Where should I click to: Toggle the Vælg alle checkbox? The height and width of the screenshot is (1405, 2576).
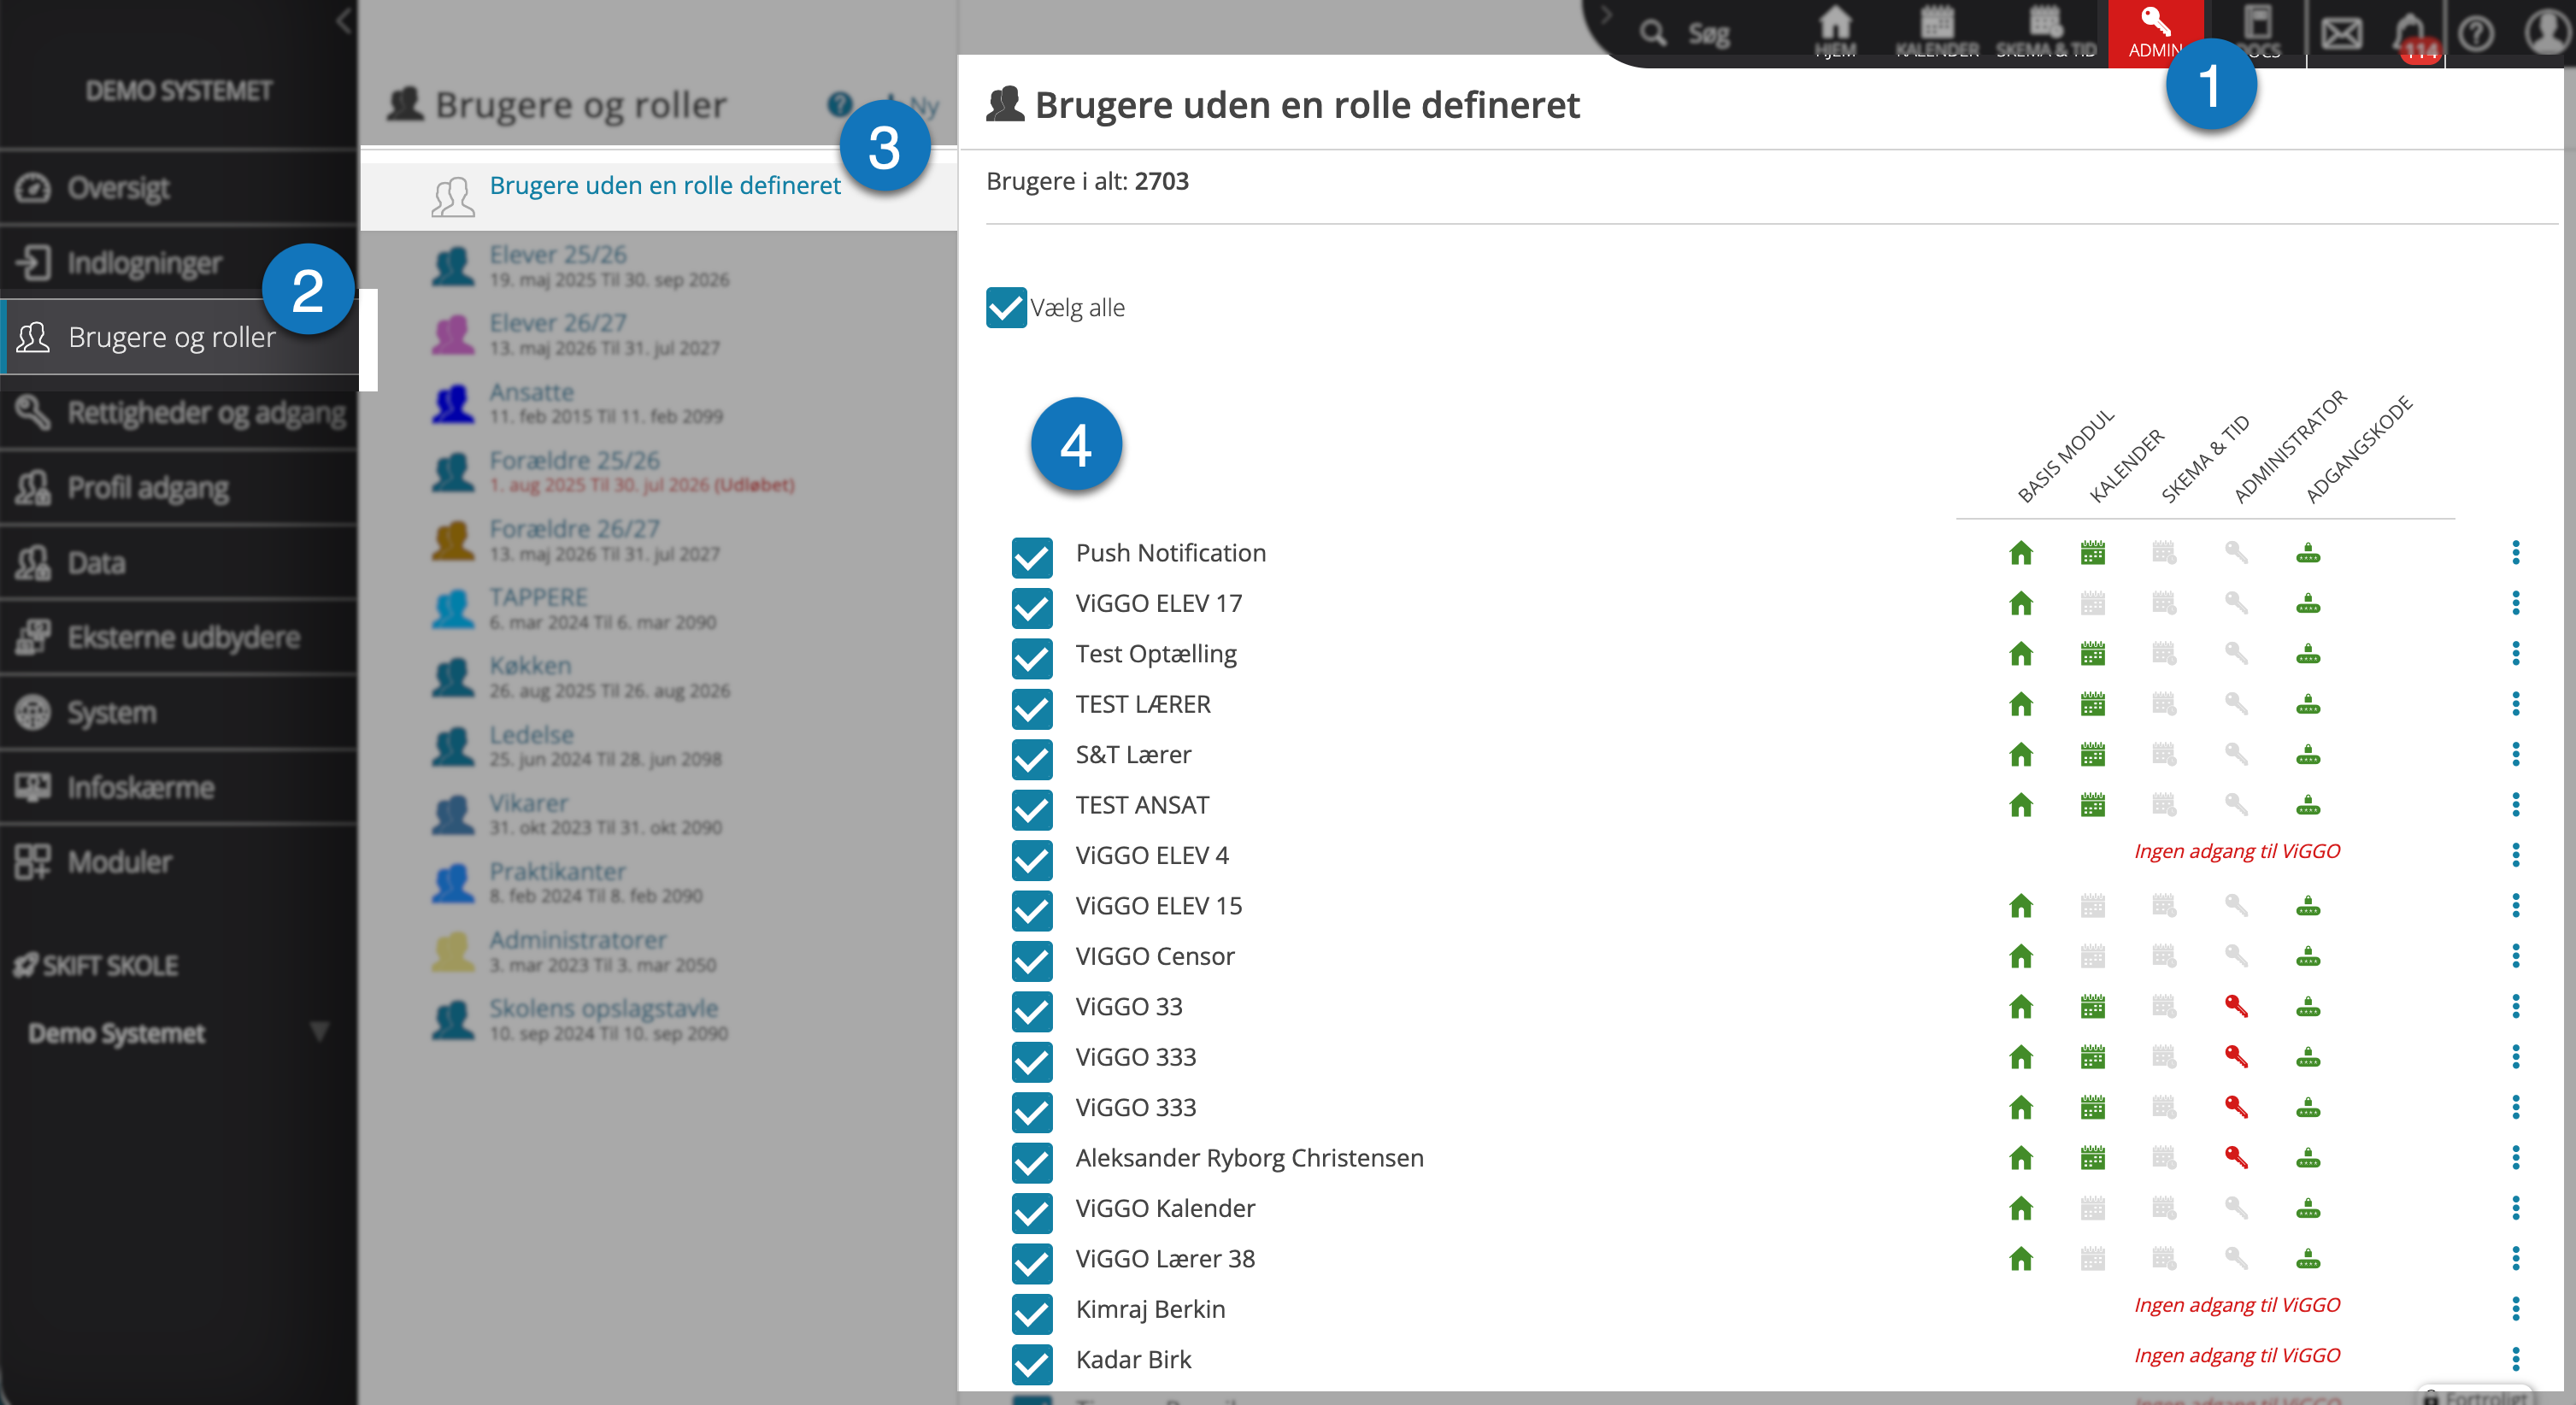coord(1006,308)
